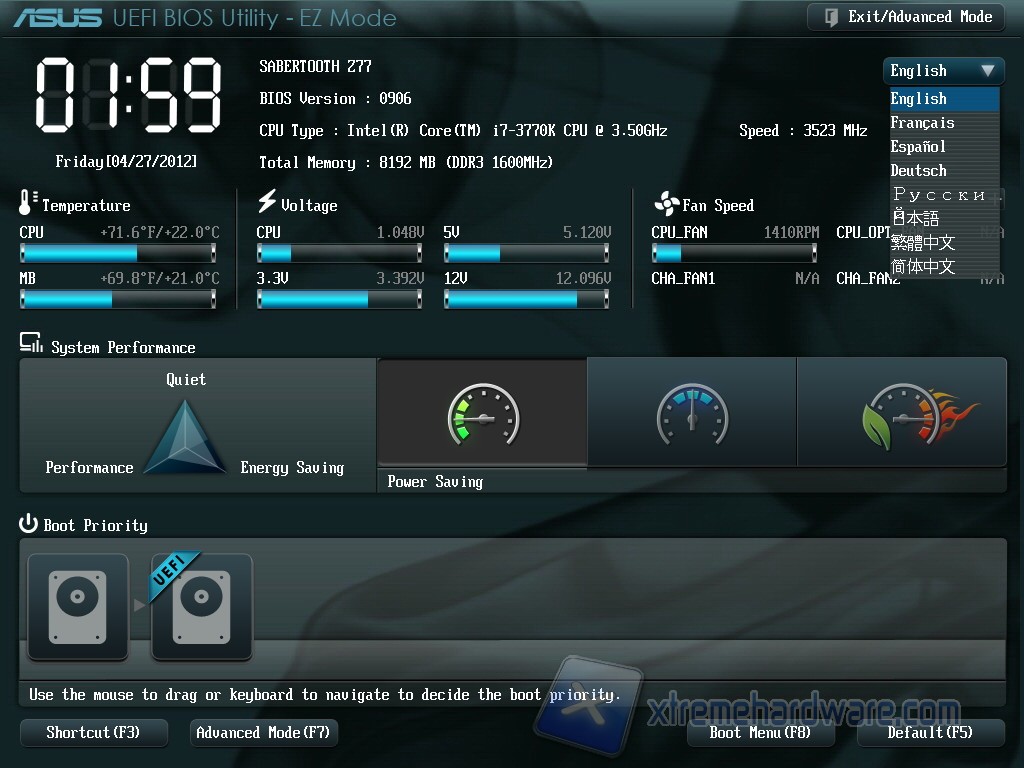Image resolution: width=1024 pixels, height=768 pixels.
Task: Select 日本語 in the language dropdown
Action: (x=916, y=218)
